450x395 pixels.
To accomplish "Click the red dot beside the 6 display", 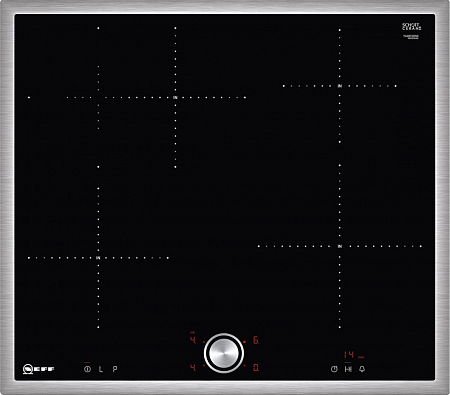I will click(x=245, y=342).
